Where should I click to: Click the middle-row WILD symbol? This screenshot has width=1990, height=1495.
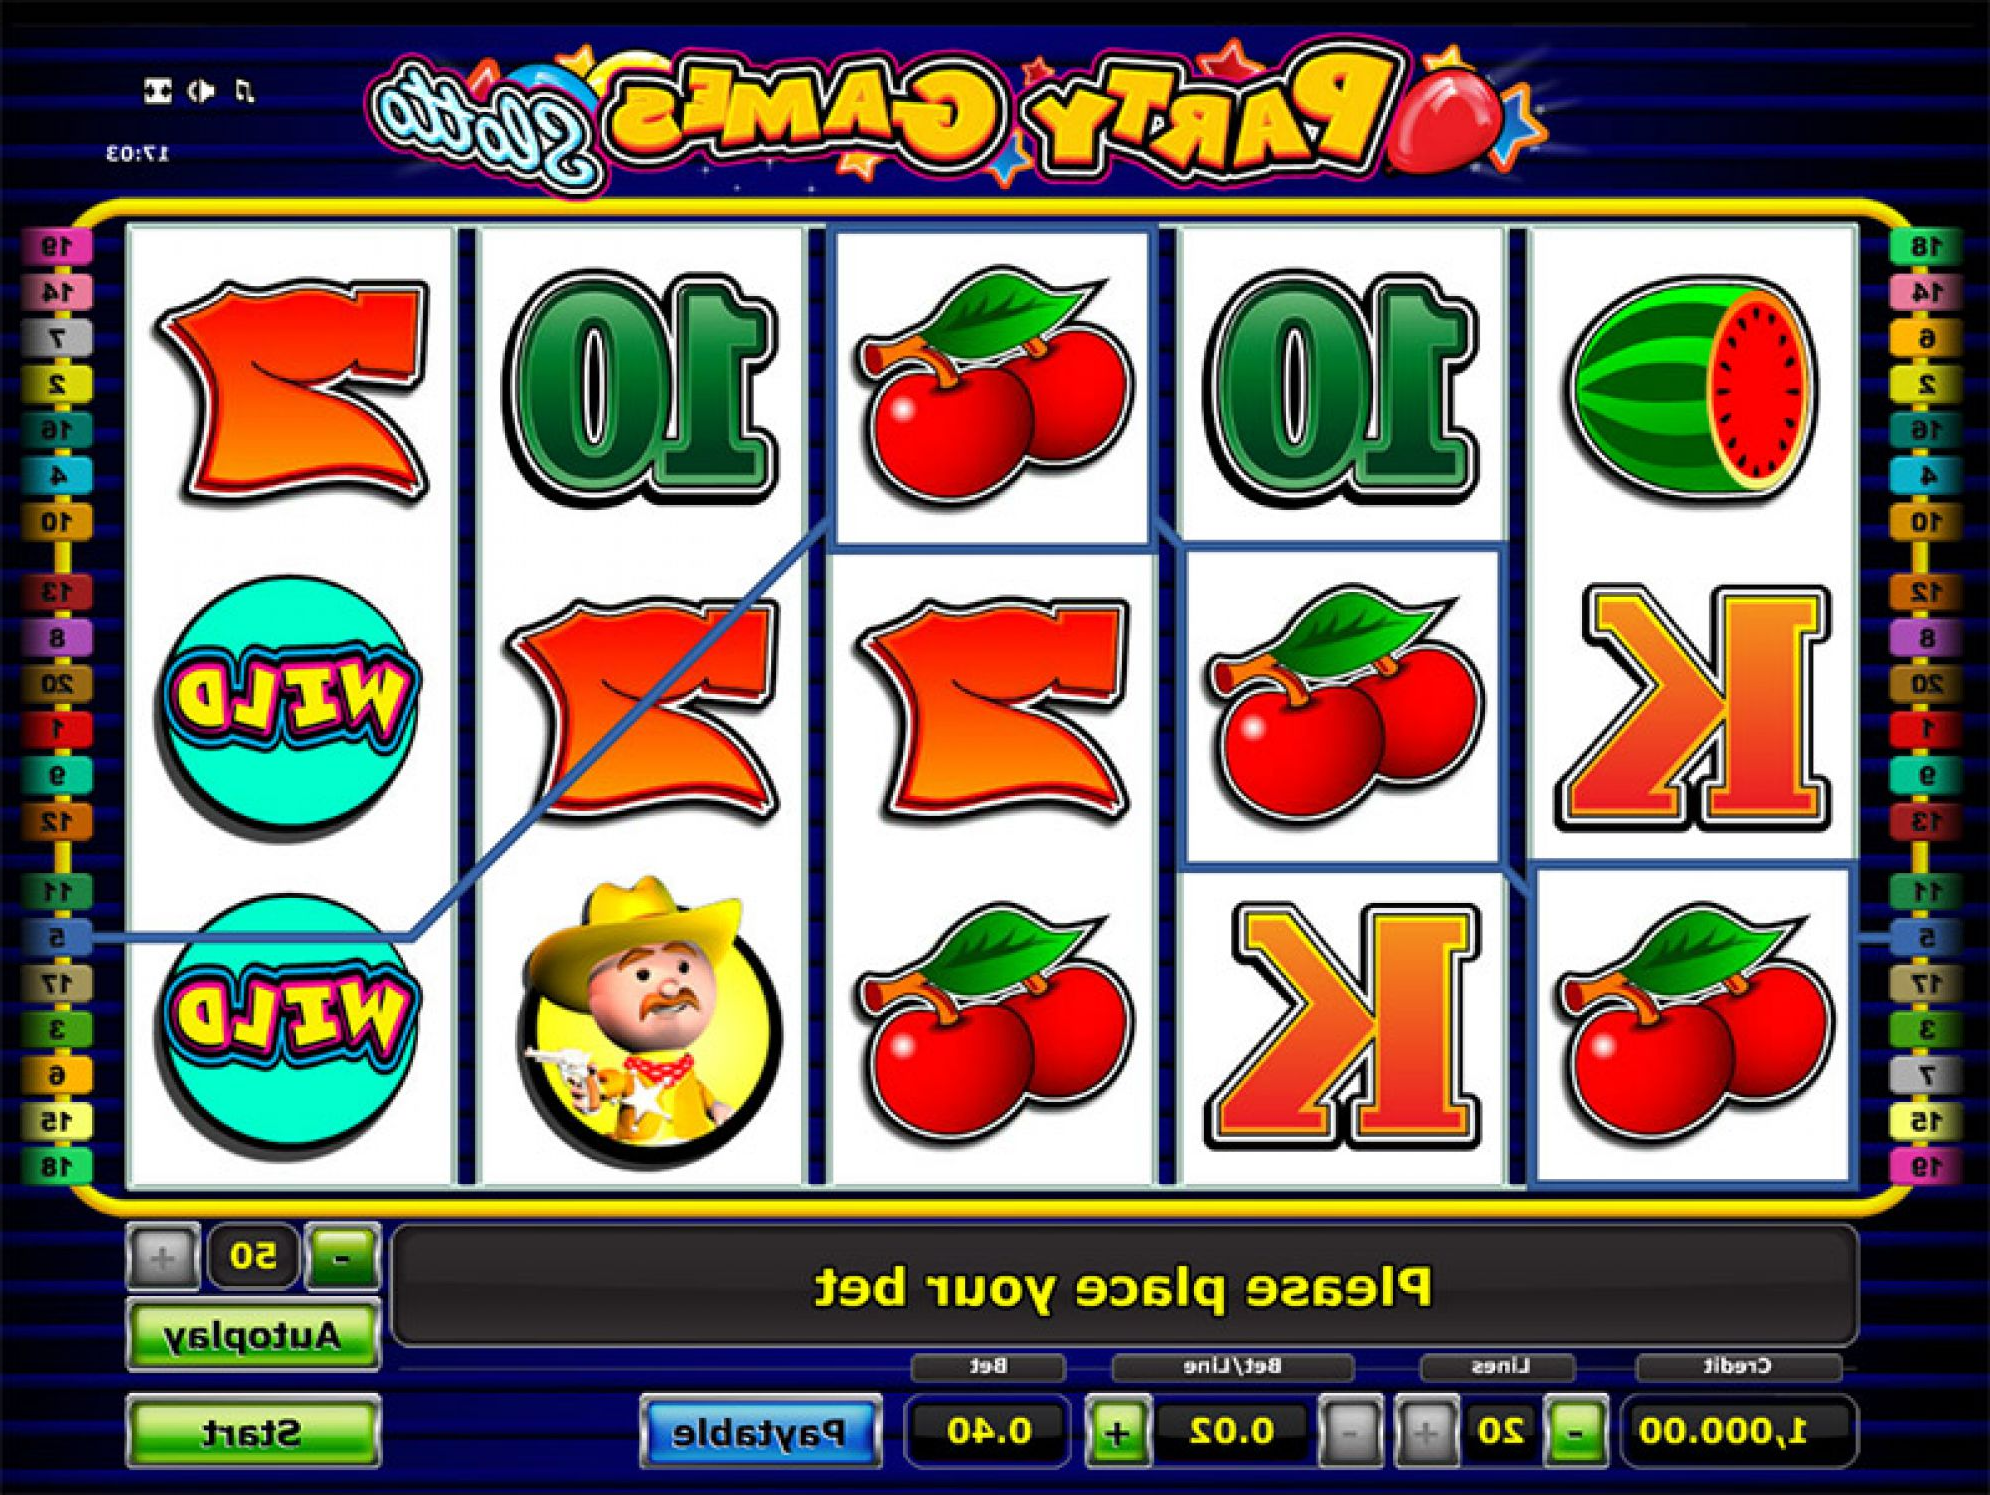click(290, 705)
